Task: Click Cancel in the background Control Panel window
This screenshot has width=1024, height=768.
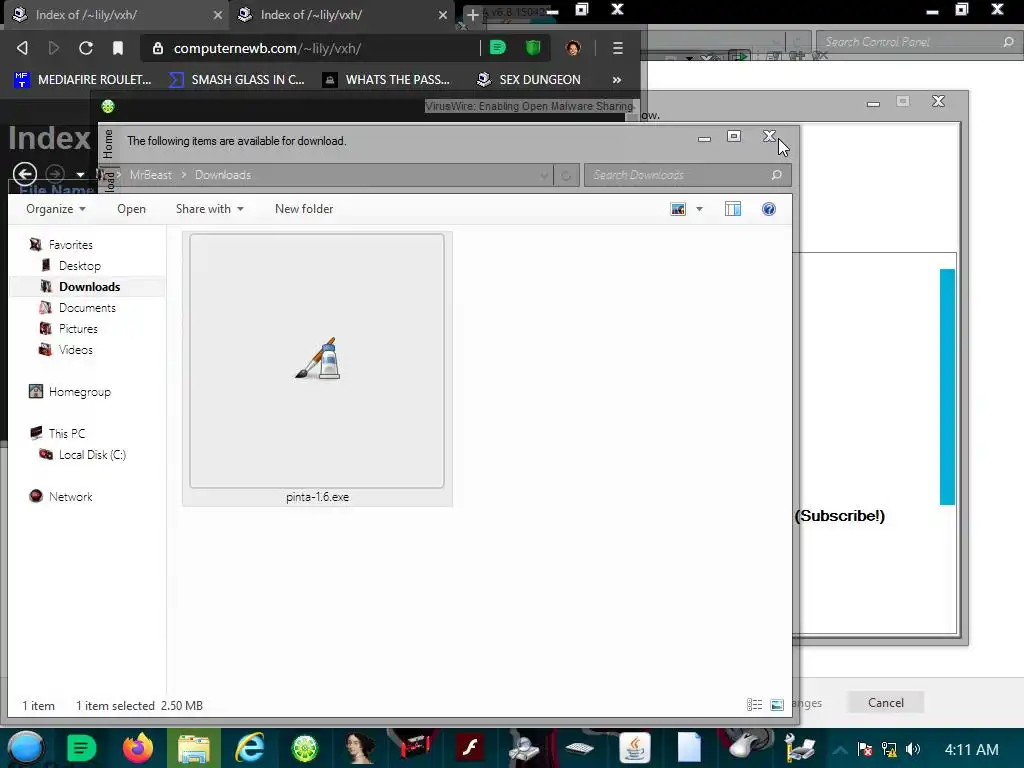Action: pyautogui.click(x=886, y=703)
